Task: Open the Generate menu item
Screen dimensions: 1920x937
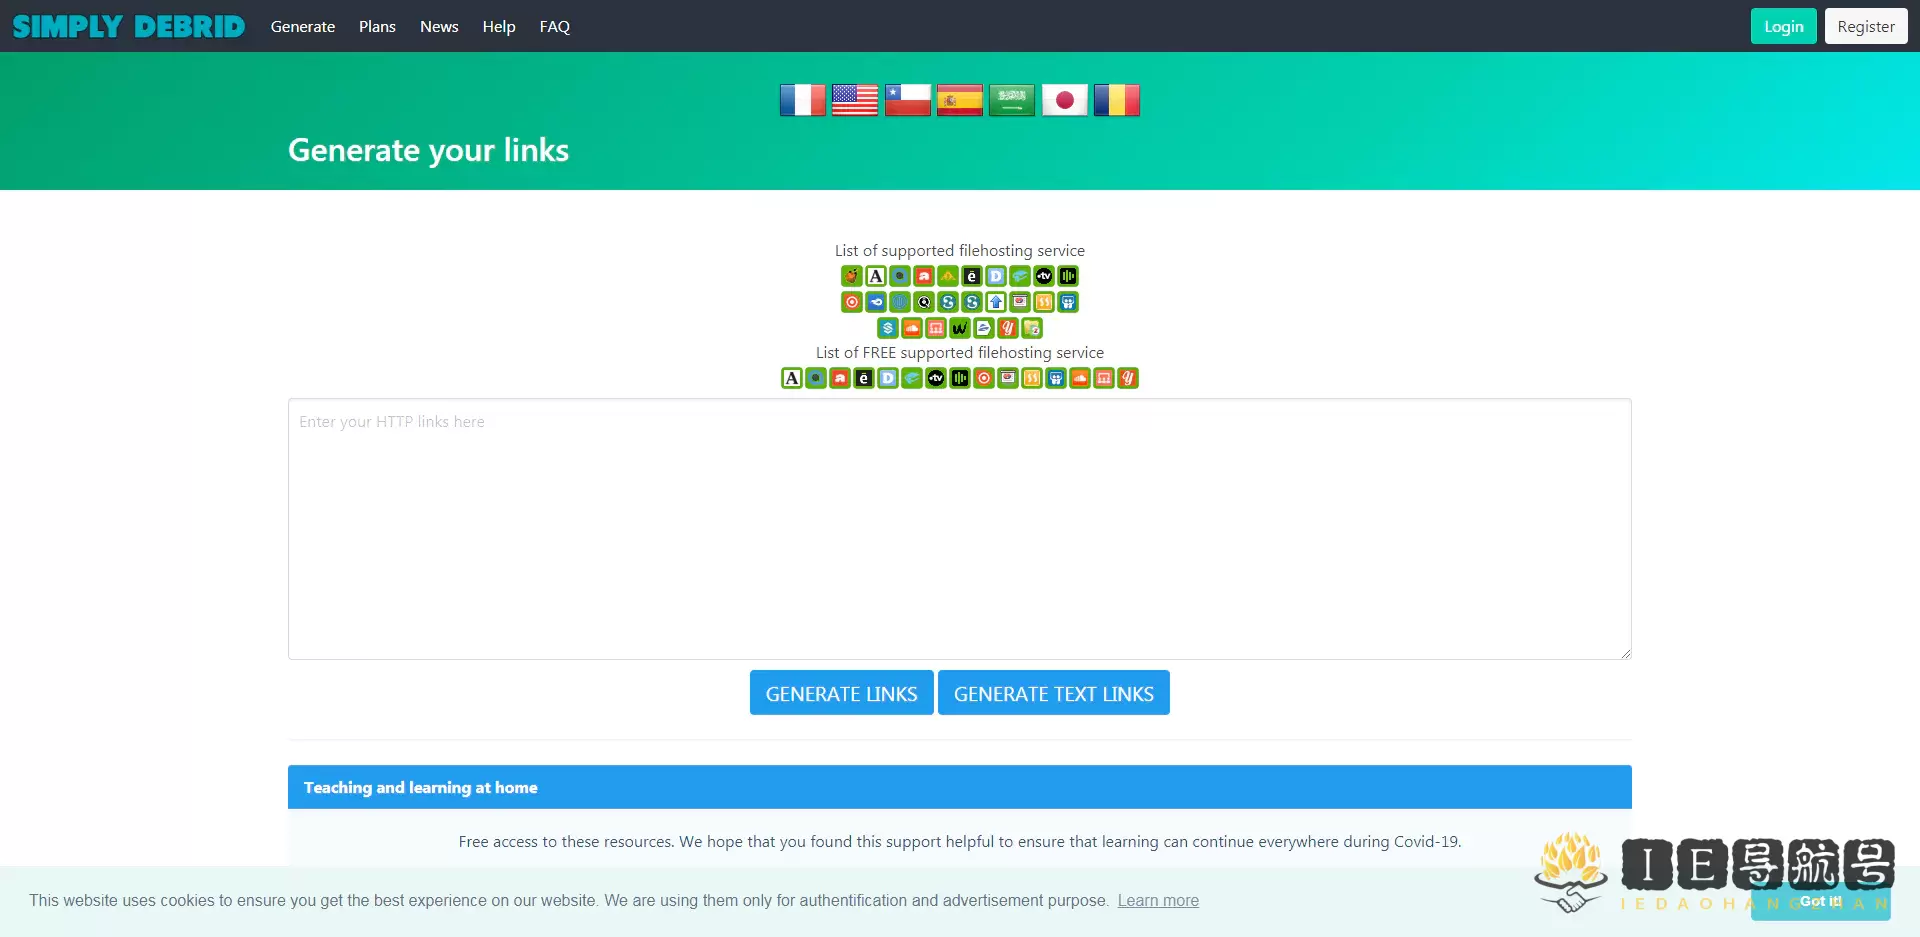Action: [302, 26]
